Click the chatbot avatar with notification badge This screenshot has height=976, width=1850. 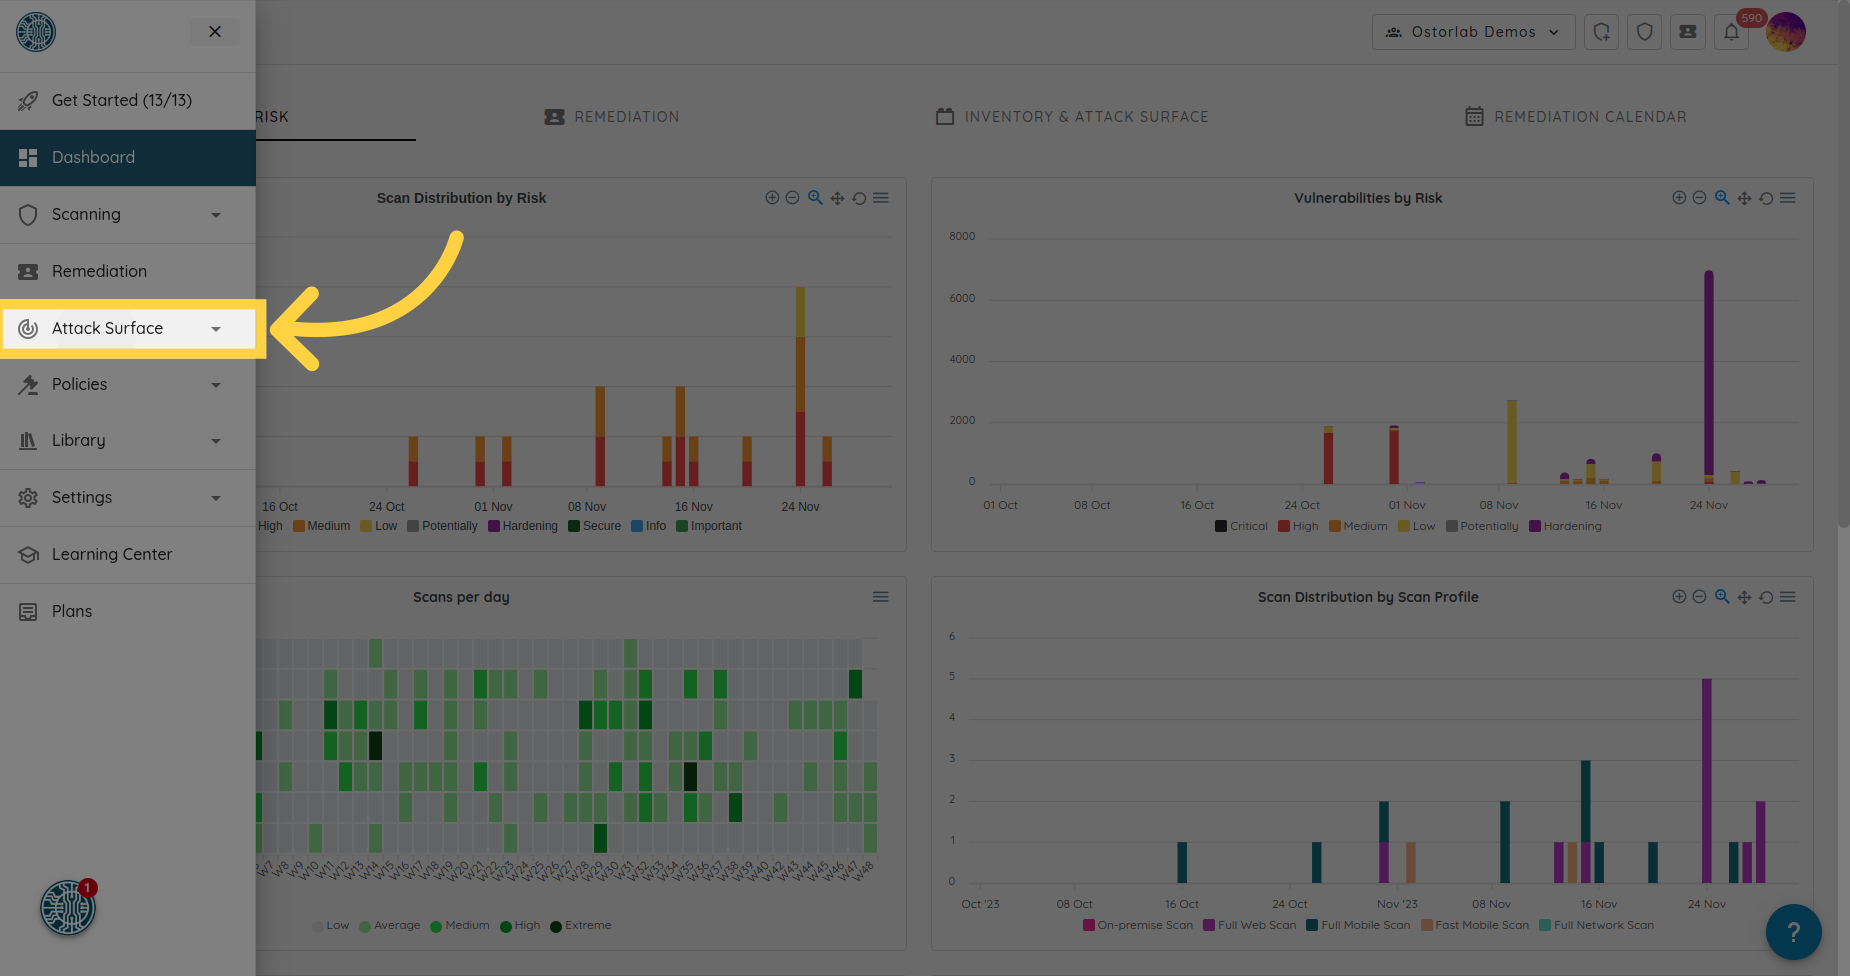[x=68, y=907]
